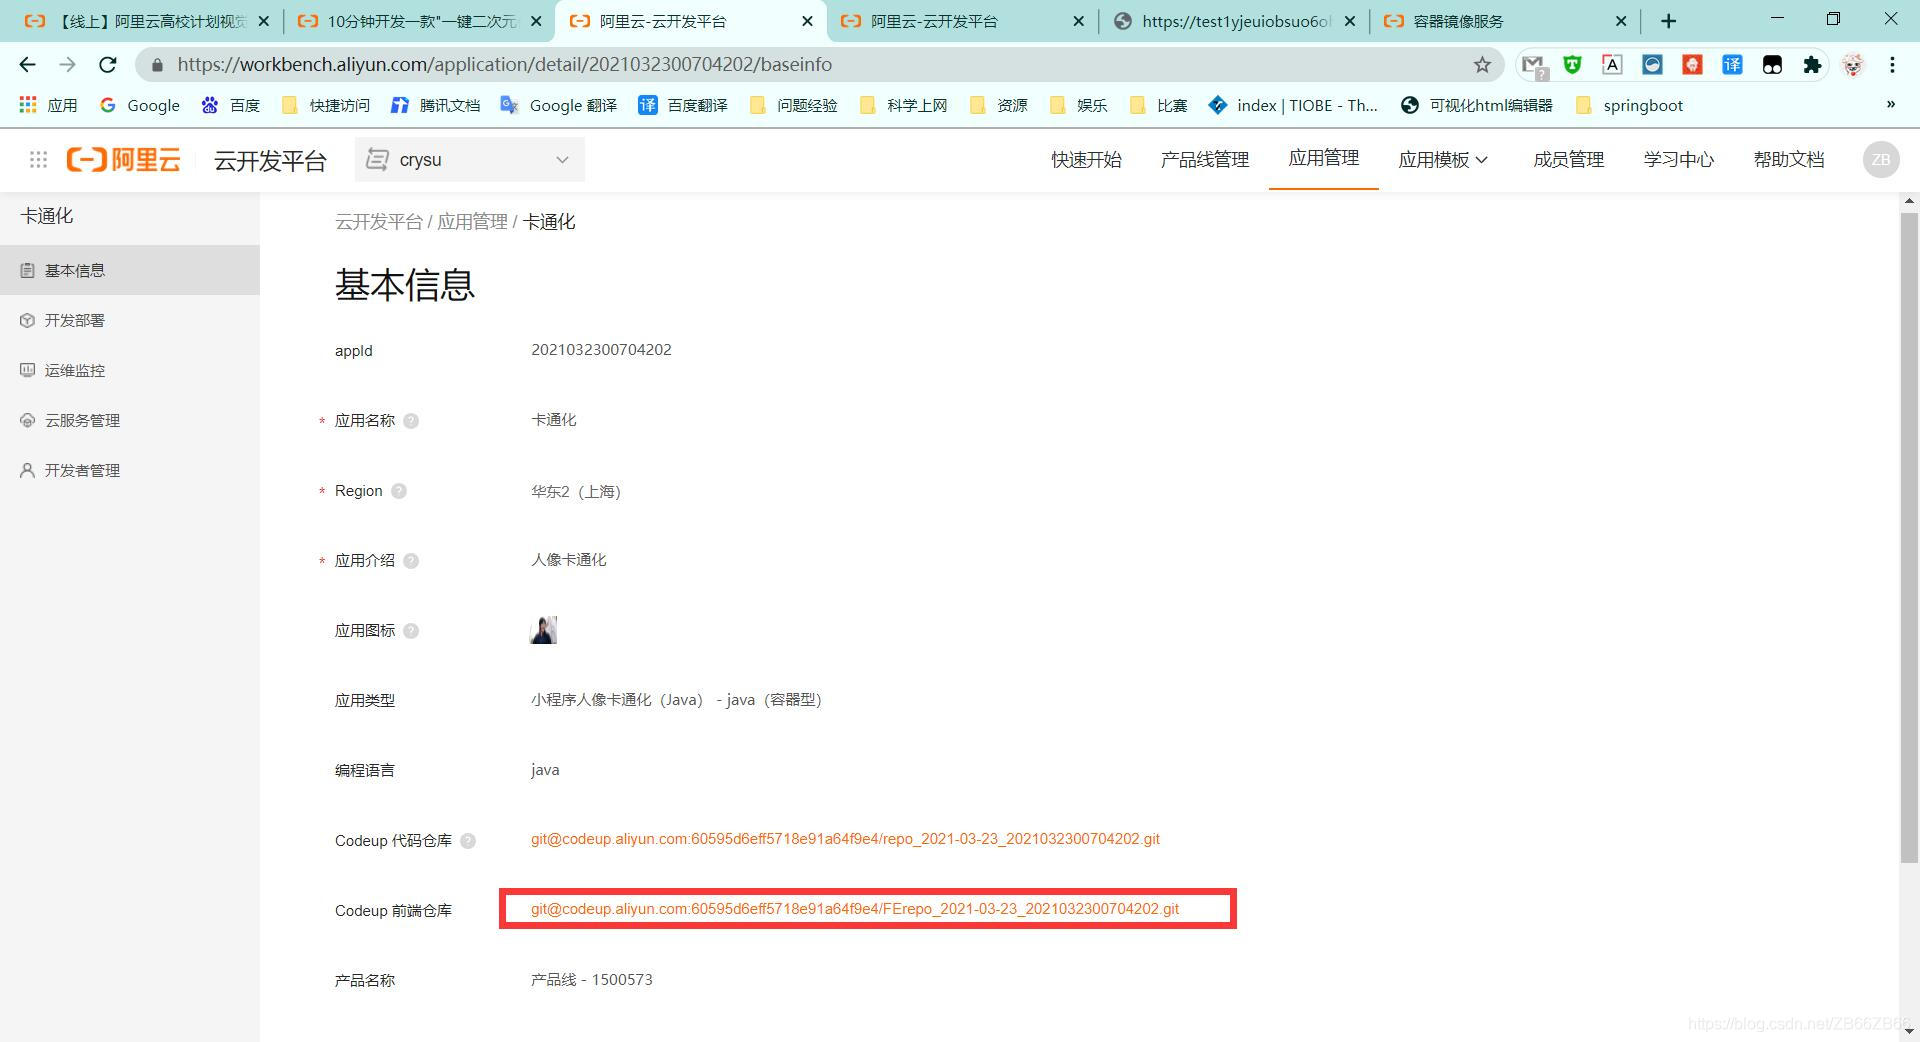Click the Aliyun logo
The height and width of the screenshot is (1042, 1920).
click(123, 159)
